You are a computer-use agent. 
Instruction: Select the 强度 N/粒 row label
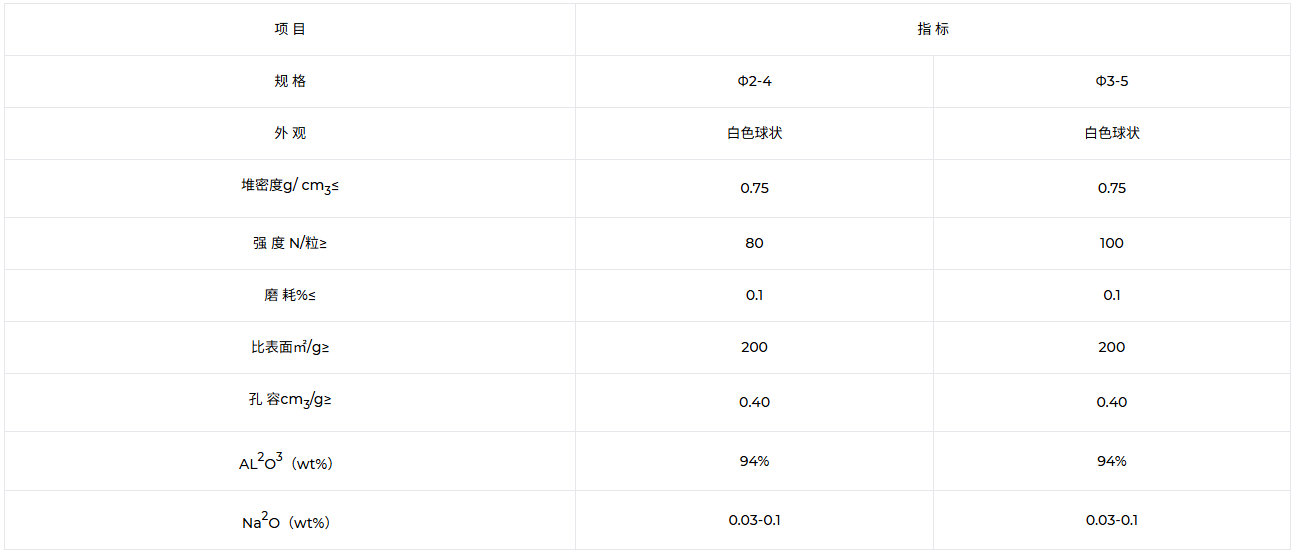coord(290,243)
